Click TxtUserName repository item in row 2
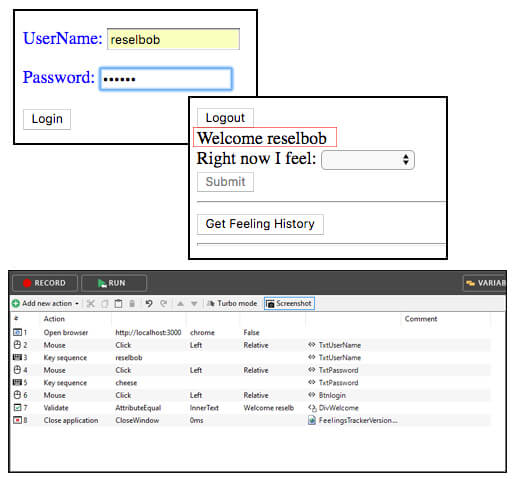Viewport: 516px width, 482px height. [340, 345]
